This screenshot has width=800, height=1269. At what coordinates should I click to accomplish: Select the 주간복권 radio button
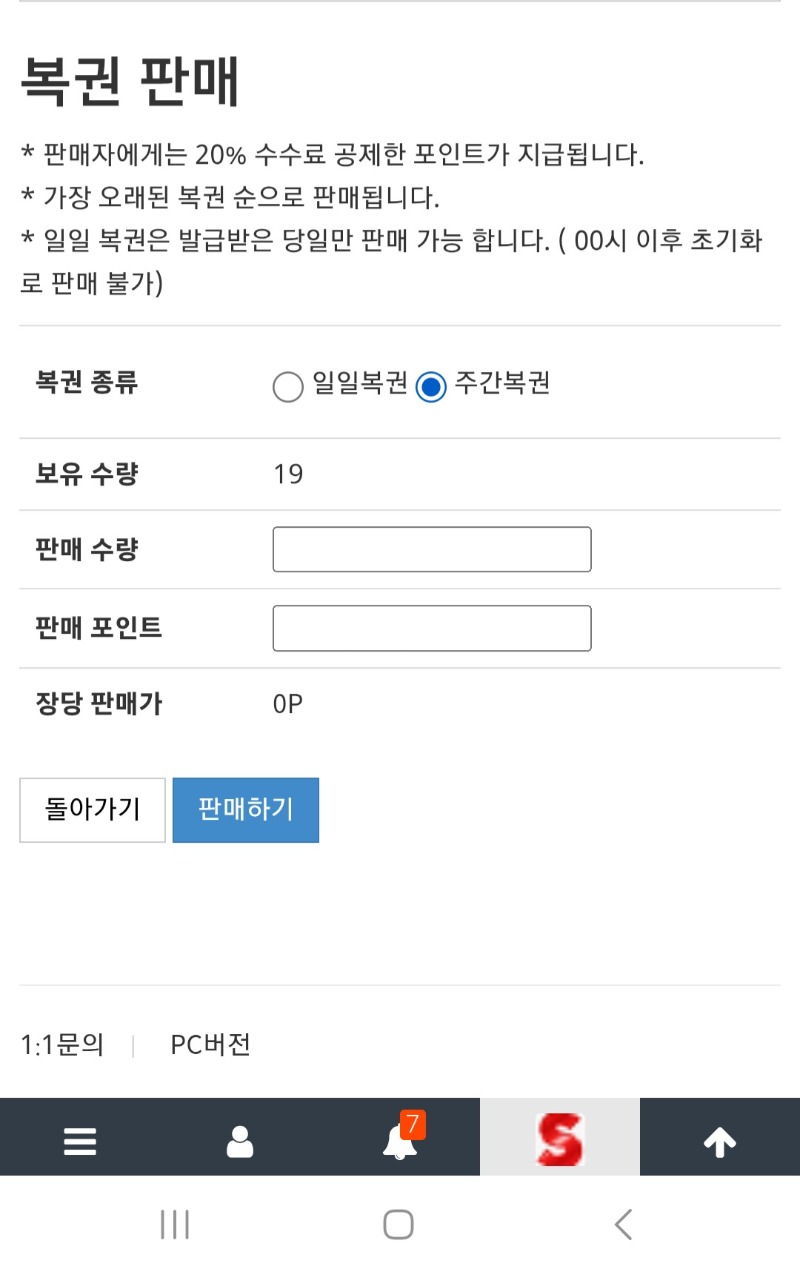pos(430,387)
